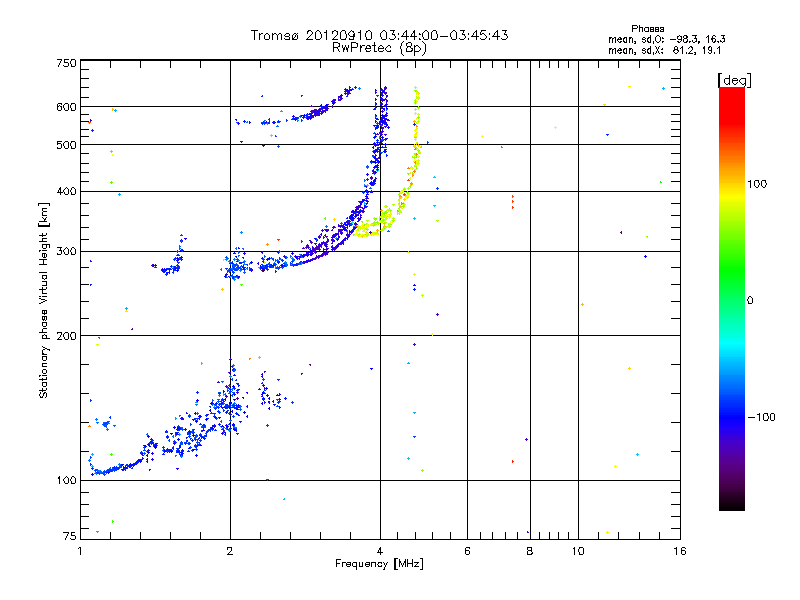Click the frequency axis tick label '2'
The height and width of the screenshot is (600, 800).
(x=230, y=551)
